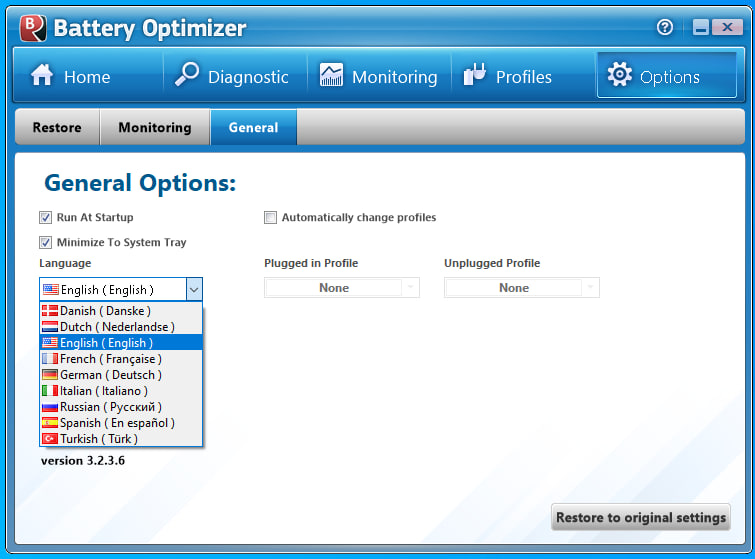Screen dimensions: 755x559
Task: Click French flag icon in language list
Action: pyautogui.click(x=50, y=359)
